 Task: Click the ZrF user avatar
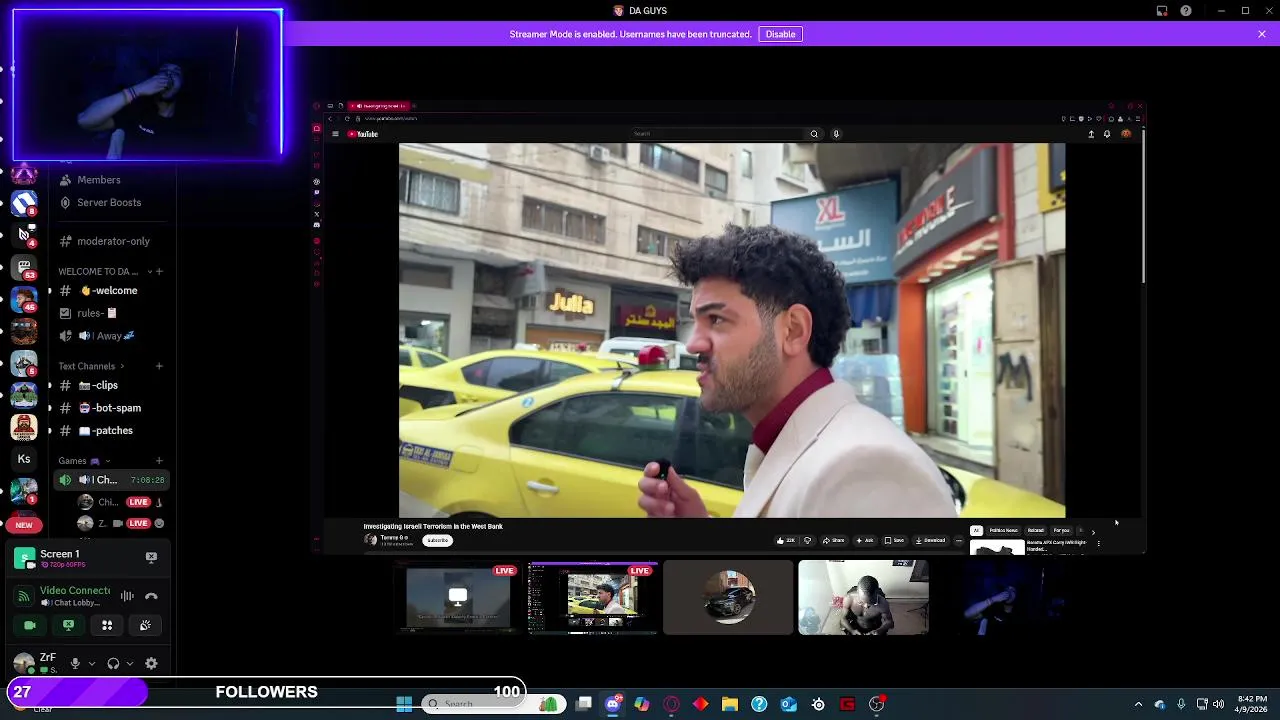23,664
